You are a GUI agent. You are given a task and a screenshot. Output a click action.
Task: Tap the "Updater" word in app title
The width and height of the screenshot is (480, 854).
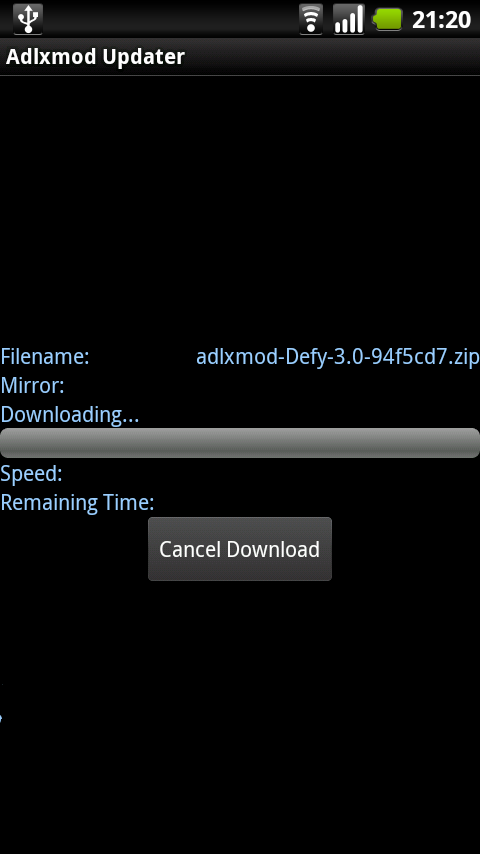point(144,57)
